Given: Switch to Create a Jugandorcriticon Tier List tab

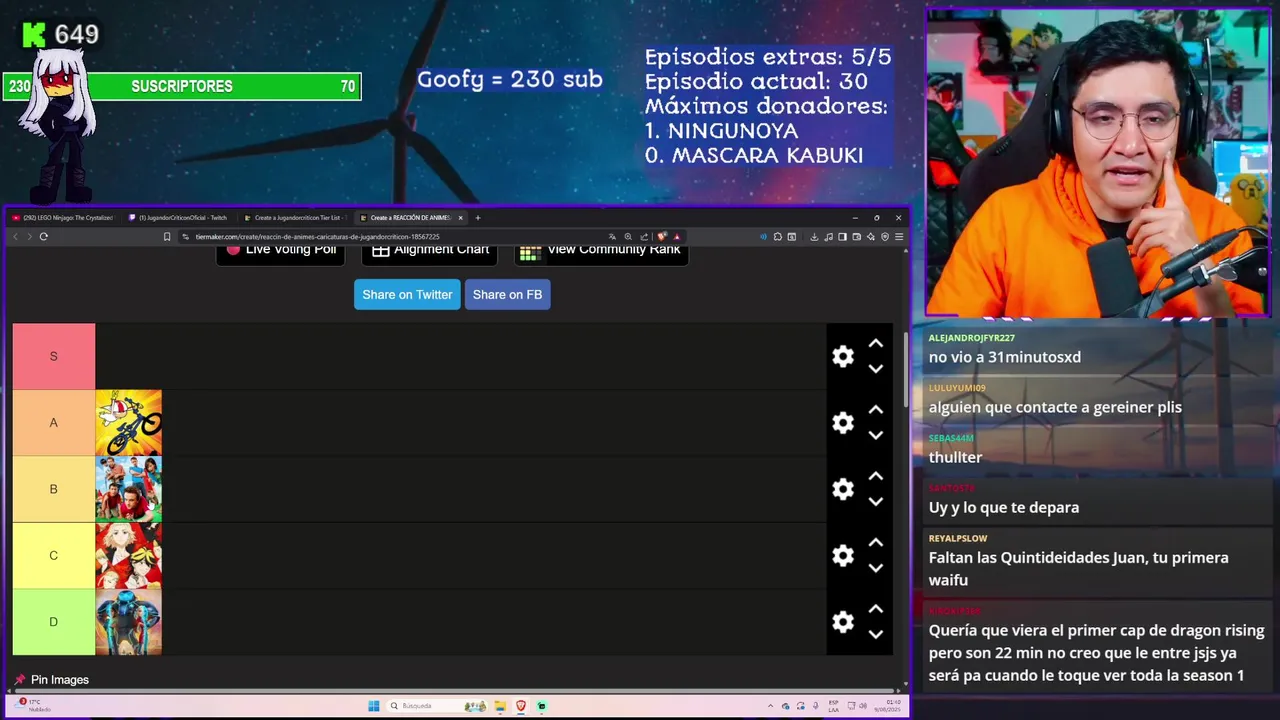Looking at the screenshot, I should (x=298, y=217).
